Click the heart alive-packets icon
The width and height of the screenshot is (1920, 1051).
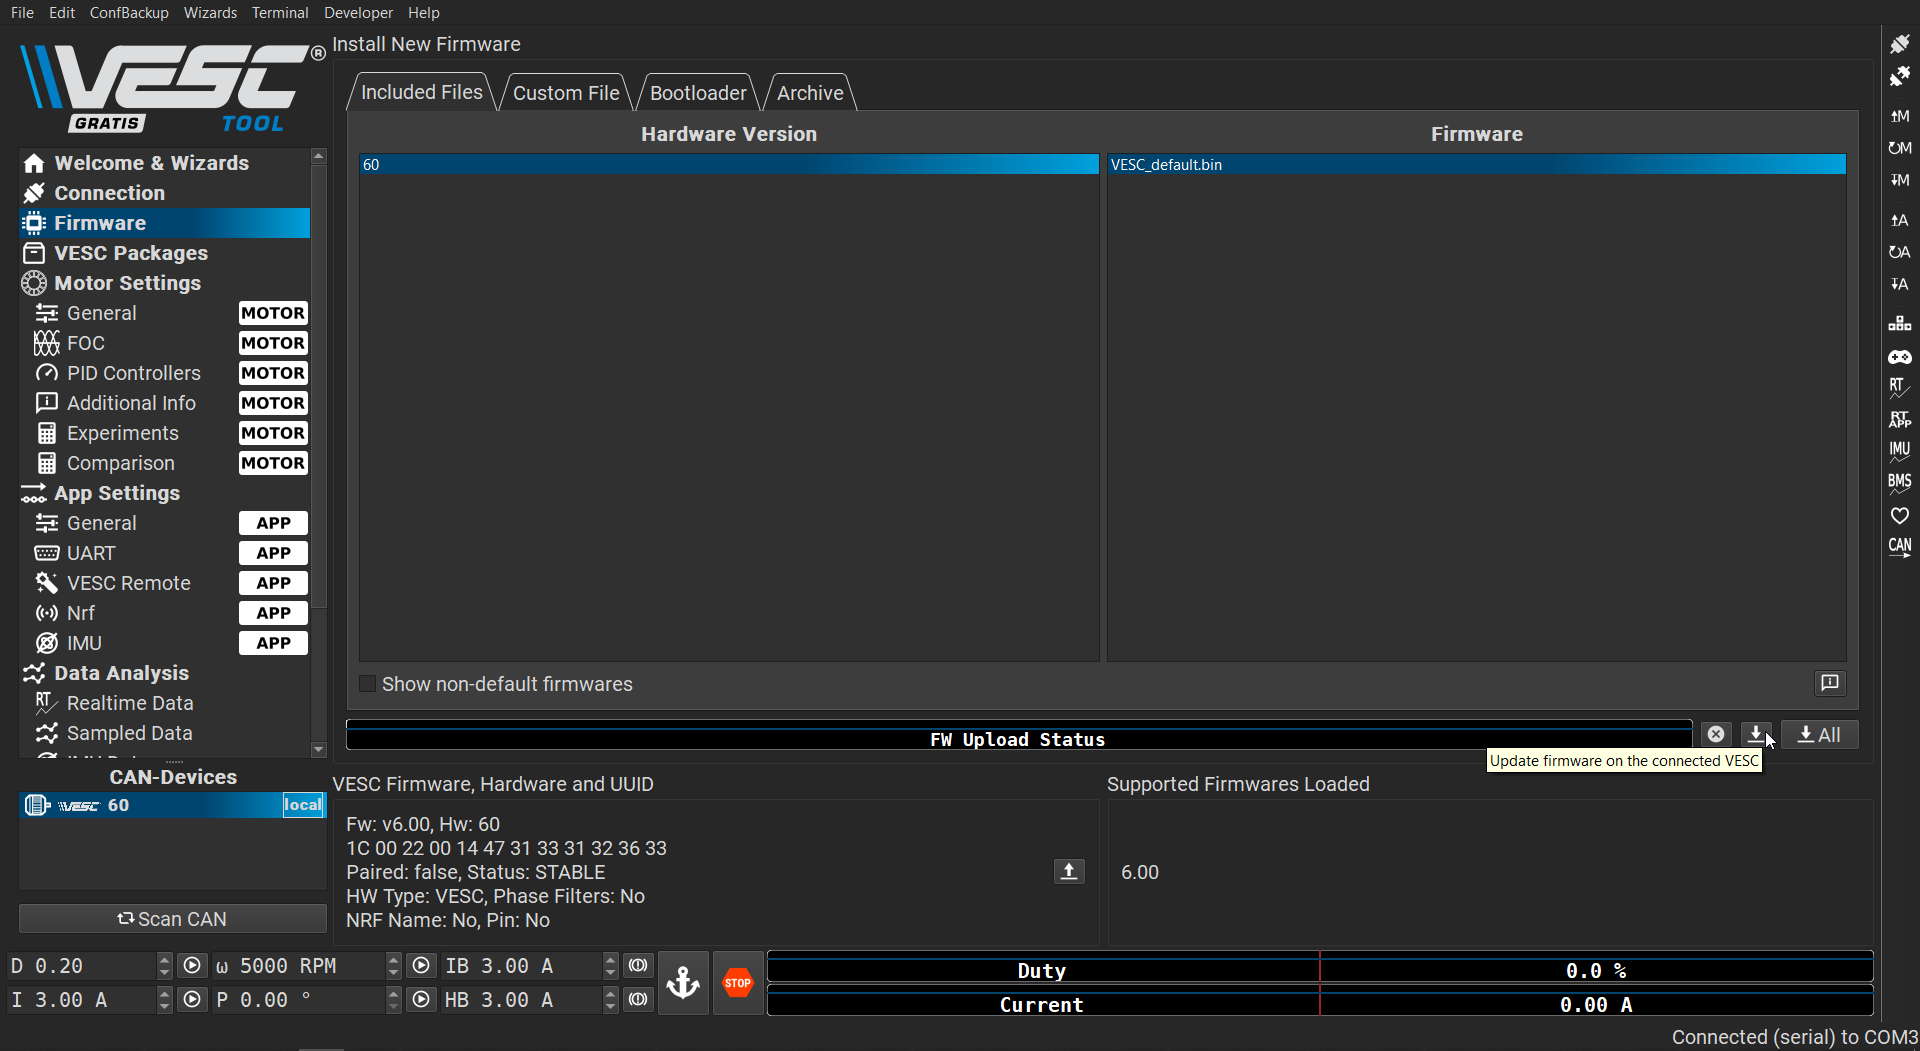click(x=1899, y=515)
